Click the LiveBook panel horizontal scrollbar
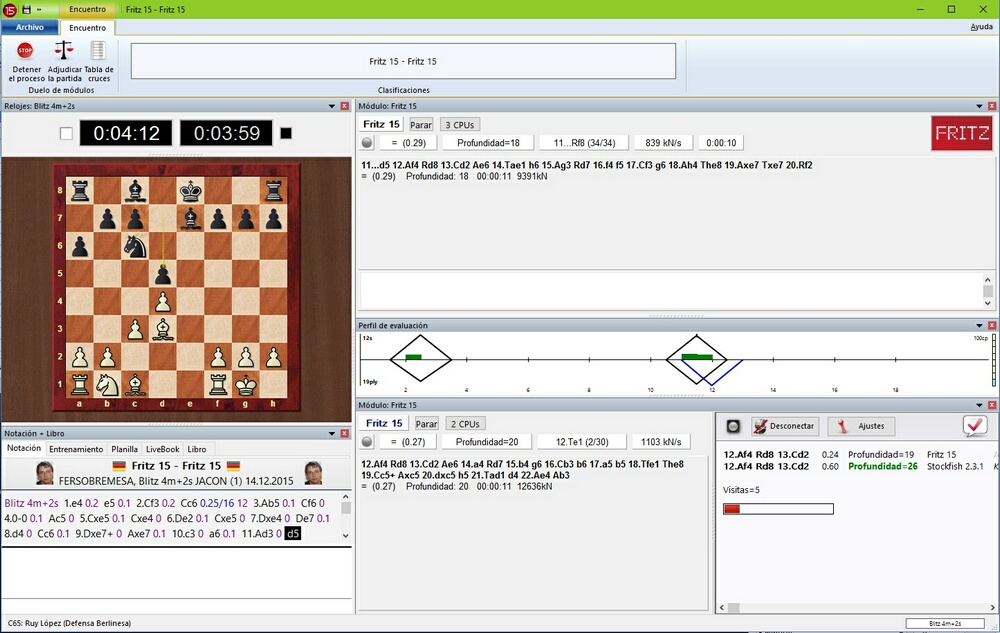Screen dimensions: 1000x633 [x=858, y=608]
